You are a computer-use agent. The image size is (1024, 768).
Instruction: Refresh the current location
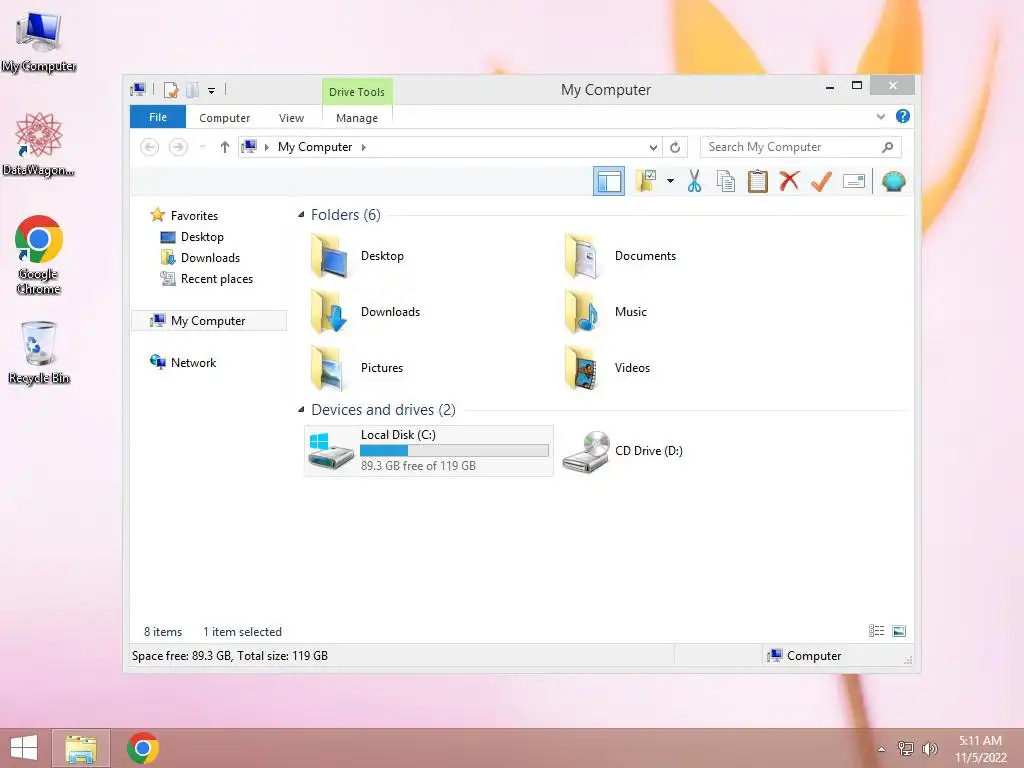[675, 147]
